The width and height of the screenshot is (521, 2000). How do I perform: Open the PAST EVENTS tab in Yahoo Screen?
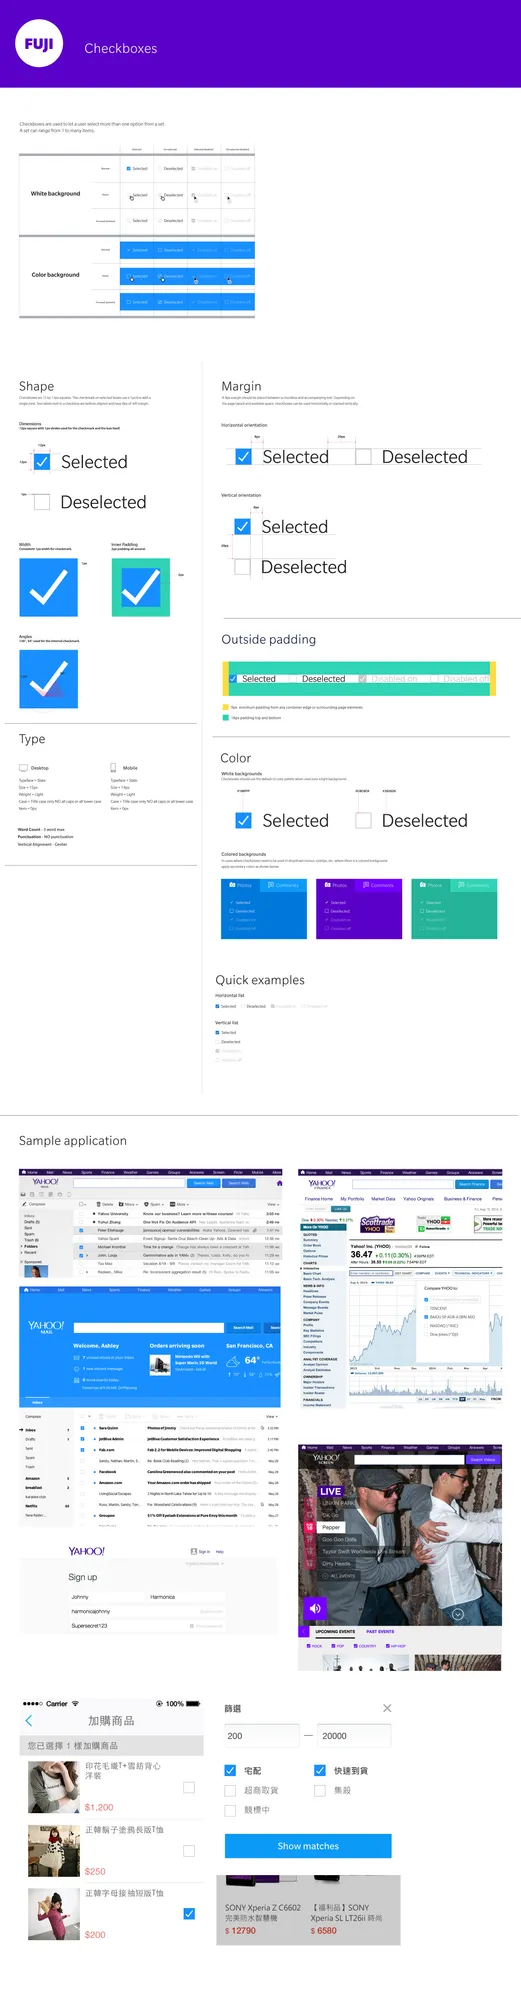pyautogui.click(x=380, y=1631)
